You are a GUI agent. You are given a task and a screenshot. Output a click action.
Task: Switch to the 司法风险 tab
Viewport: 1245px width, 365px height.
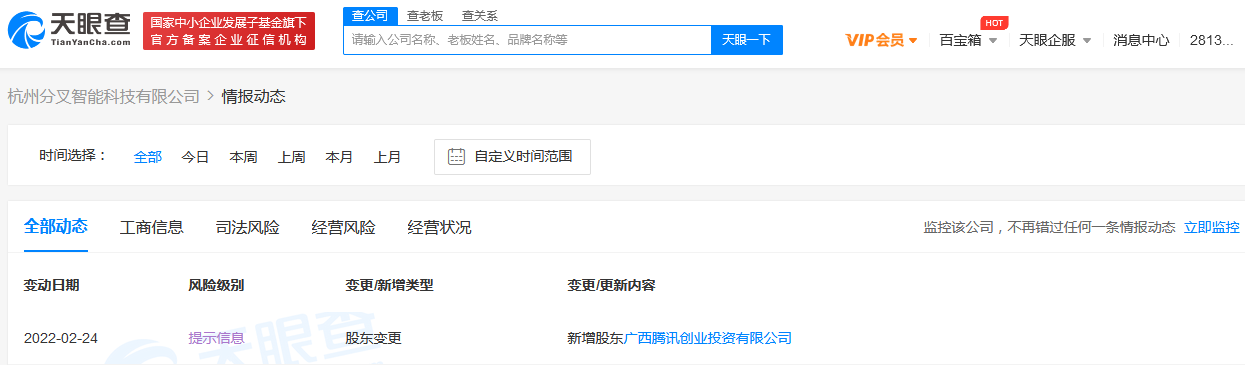point(247,227)
